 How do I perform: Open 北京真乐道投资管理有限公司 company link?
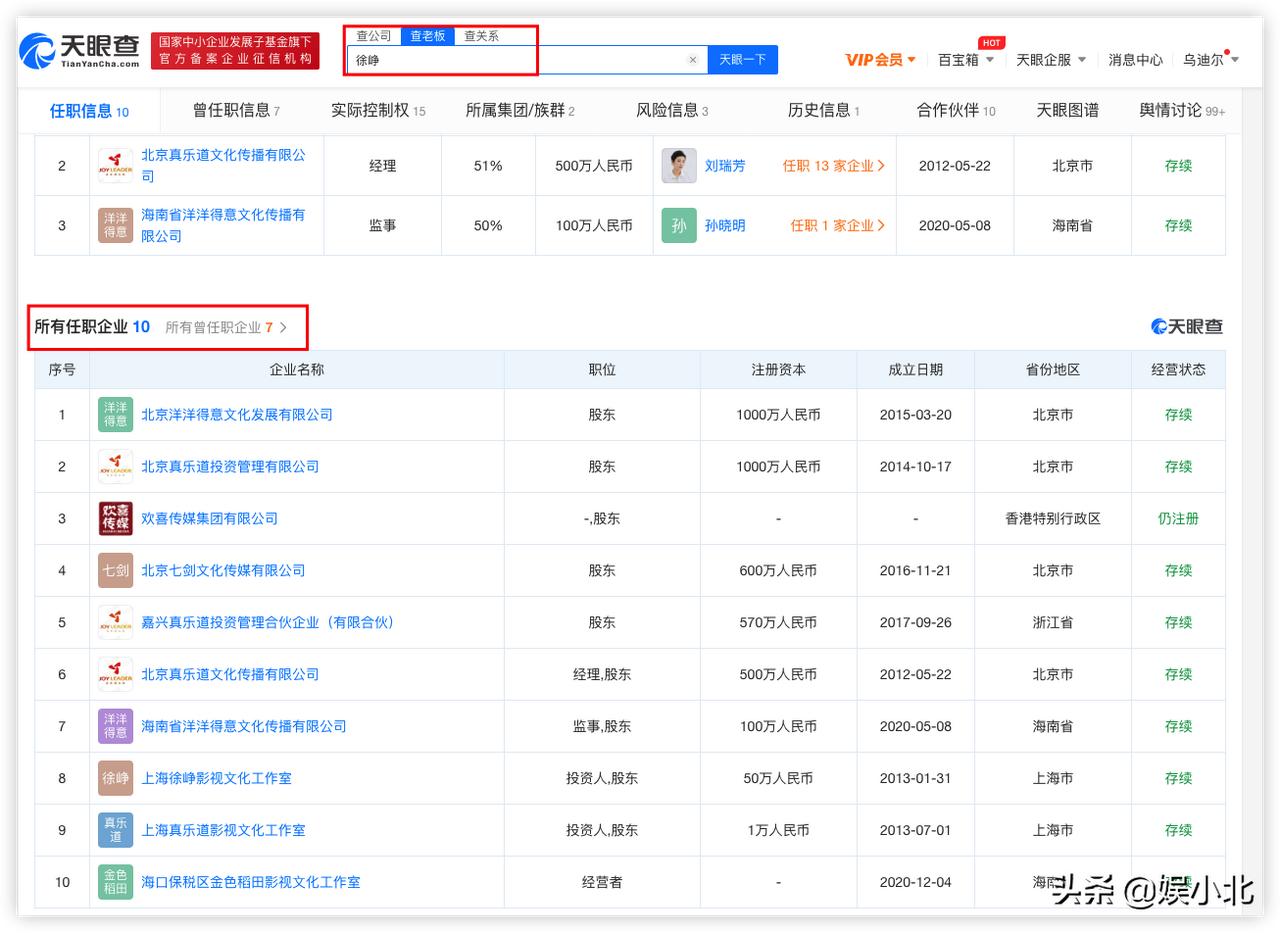pyautogui.click(x=230, y=466)
